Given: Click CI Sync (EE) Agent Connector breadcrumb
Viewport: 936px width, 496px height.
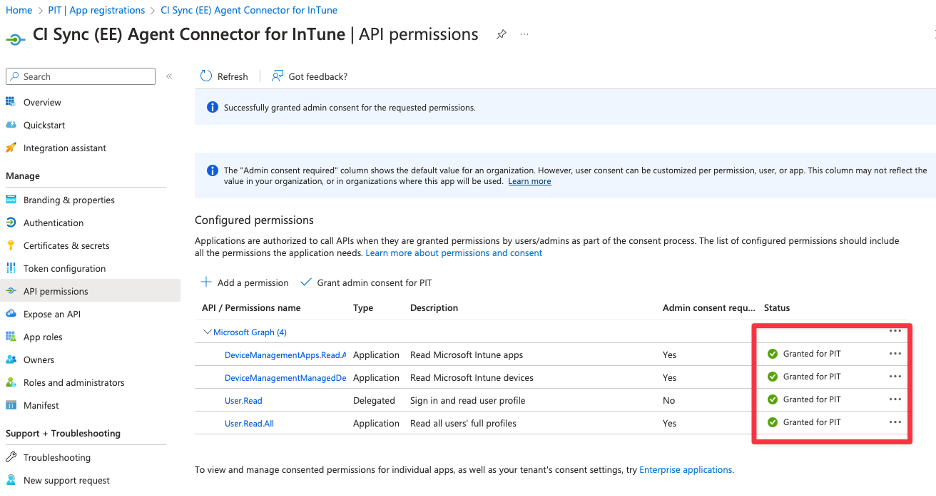Looking at the screenshot, I should (249, 10).
